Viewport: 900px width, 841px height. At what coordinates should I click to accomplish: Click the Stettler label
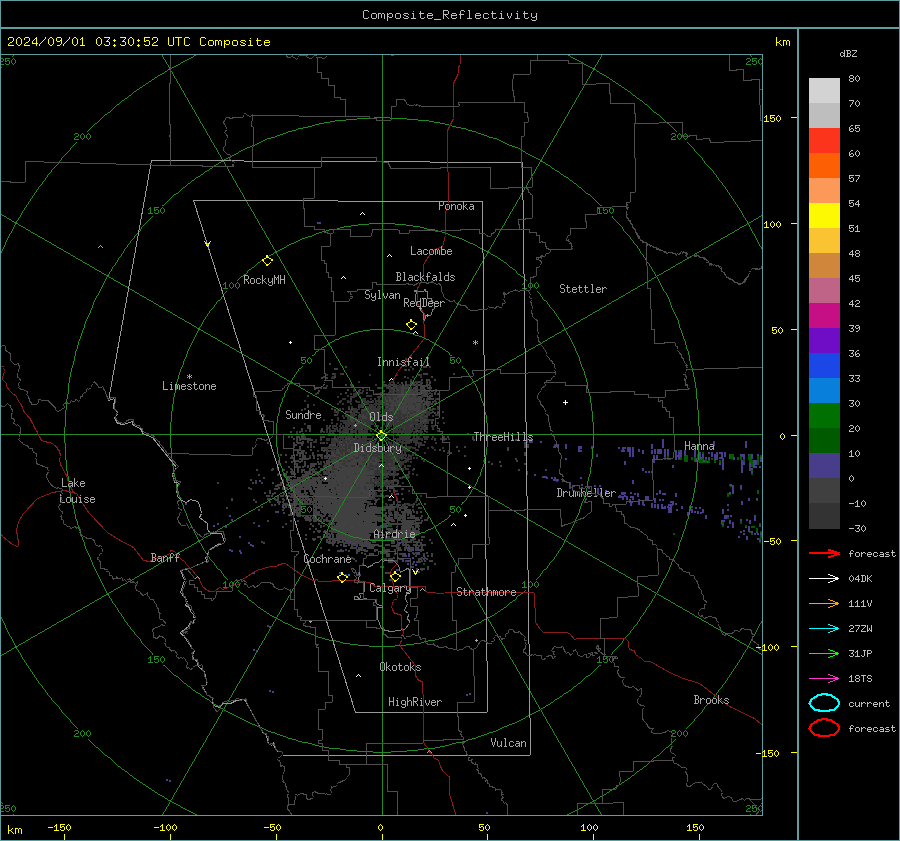tap(583, 289)
